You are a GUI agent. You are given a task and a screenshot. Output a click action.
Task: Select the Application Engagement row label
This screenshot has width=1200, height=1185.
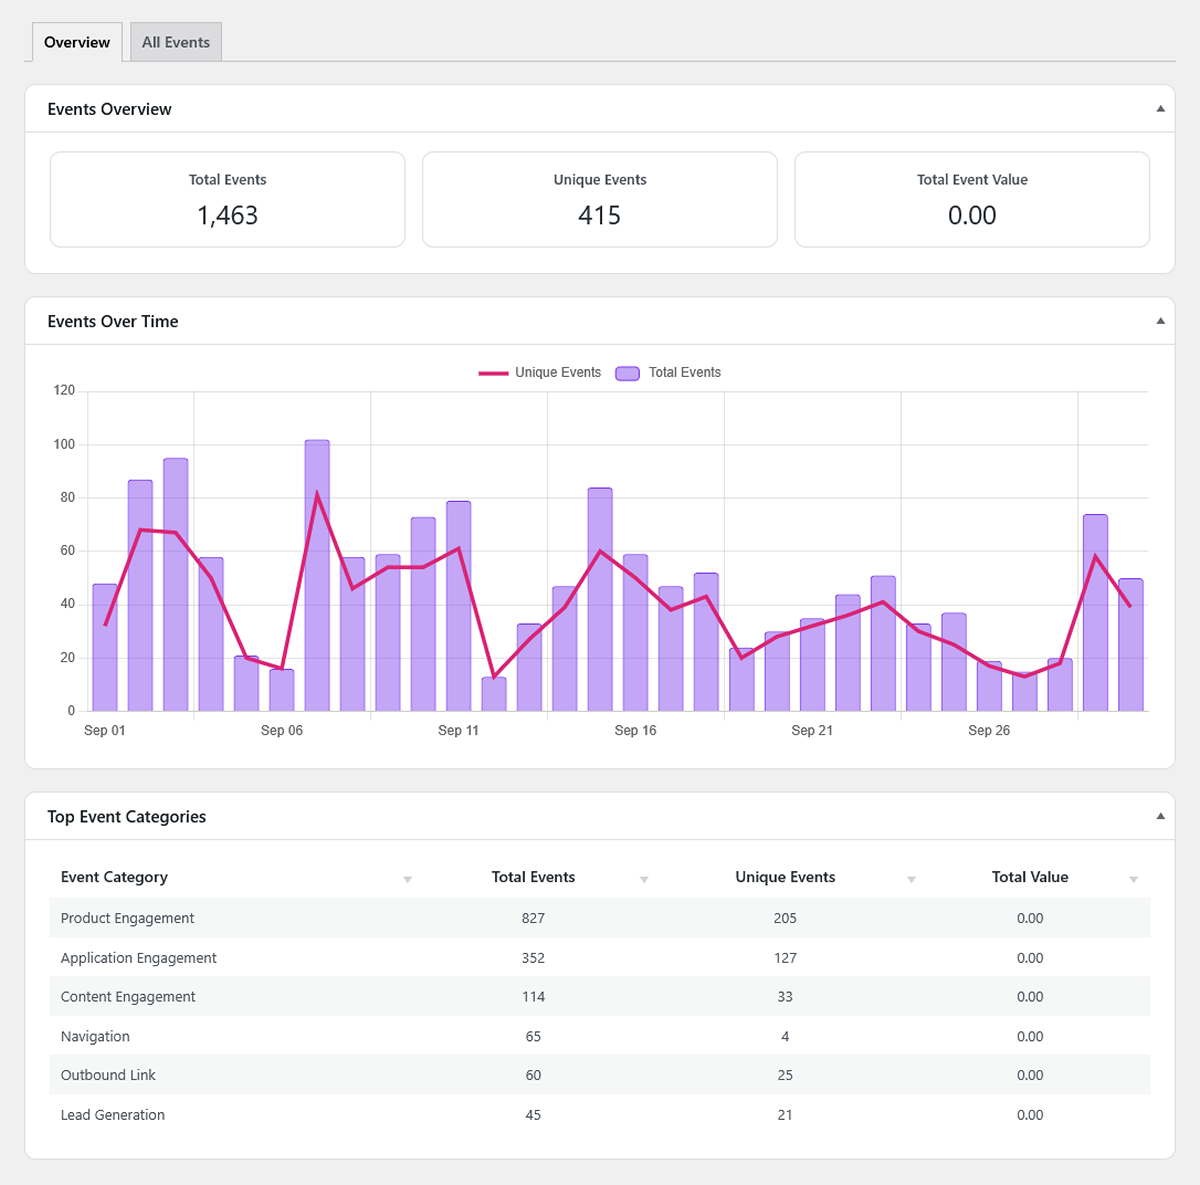coord(138,958)
